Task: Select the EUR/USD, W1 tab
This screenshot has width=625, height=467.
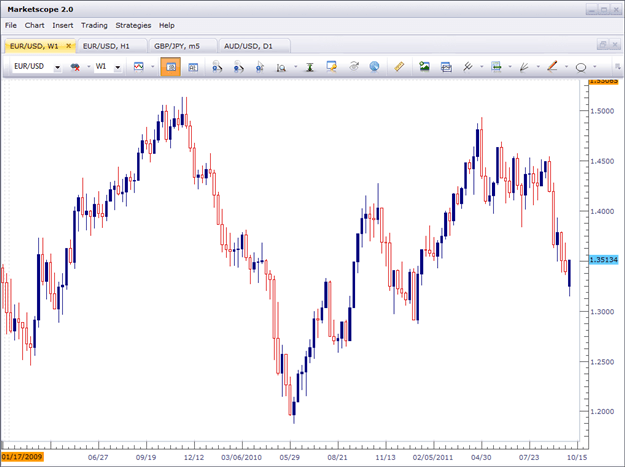Action: (x=34, y=46)
